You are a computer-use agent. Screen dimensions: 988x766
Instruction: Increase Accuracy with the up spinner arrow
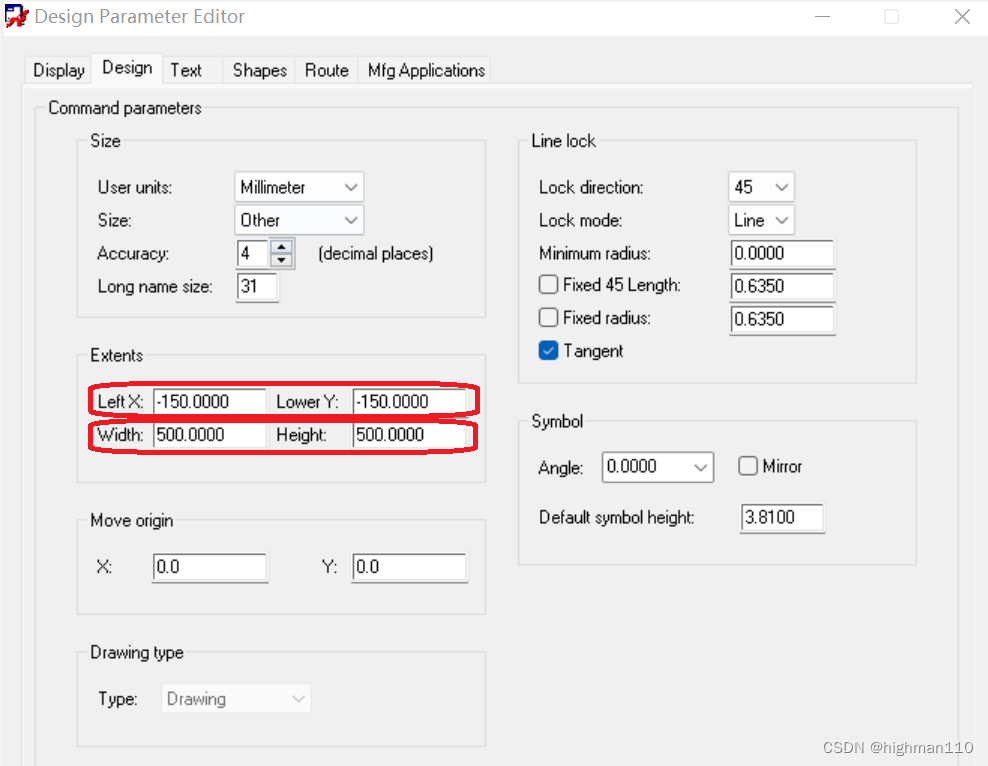click(x=282, y=247)
